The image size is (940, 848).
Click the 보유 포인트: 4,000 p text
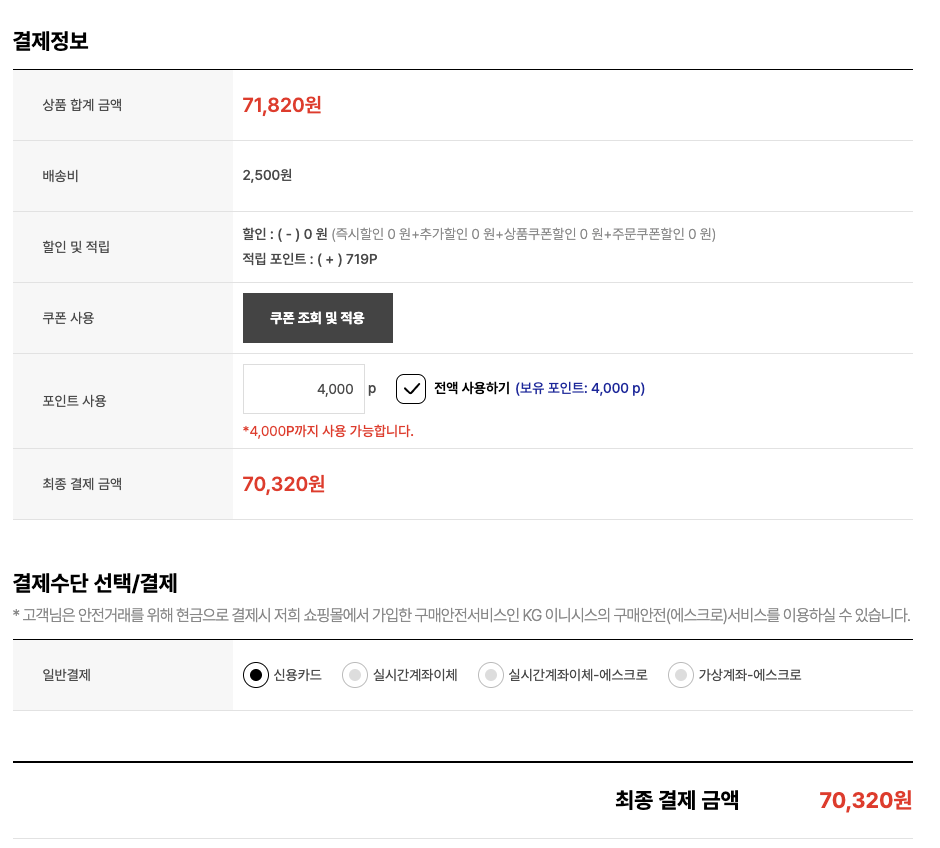pos(580,388)
